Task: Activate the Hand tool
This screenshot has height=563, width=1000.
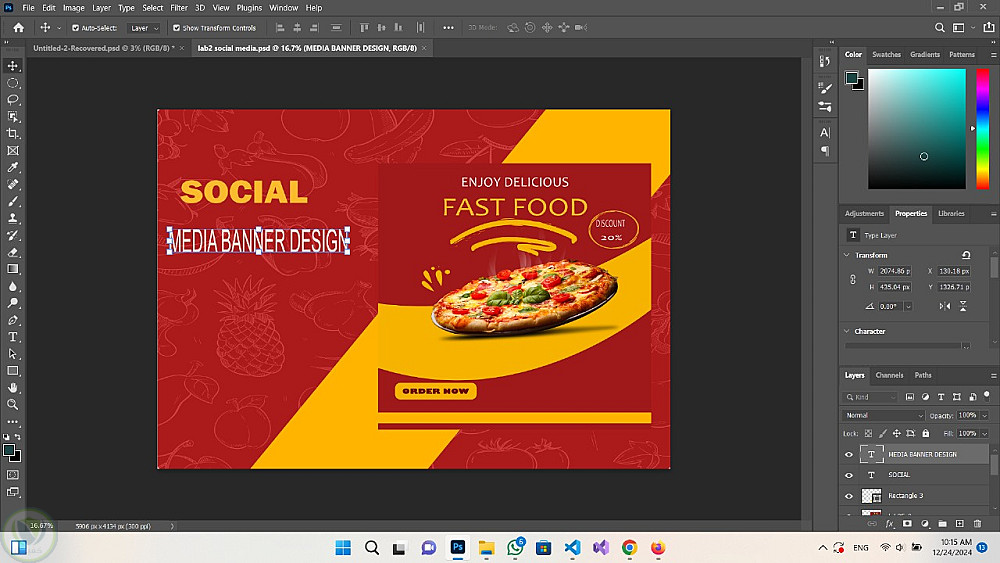Action: 13,387
